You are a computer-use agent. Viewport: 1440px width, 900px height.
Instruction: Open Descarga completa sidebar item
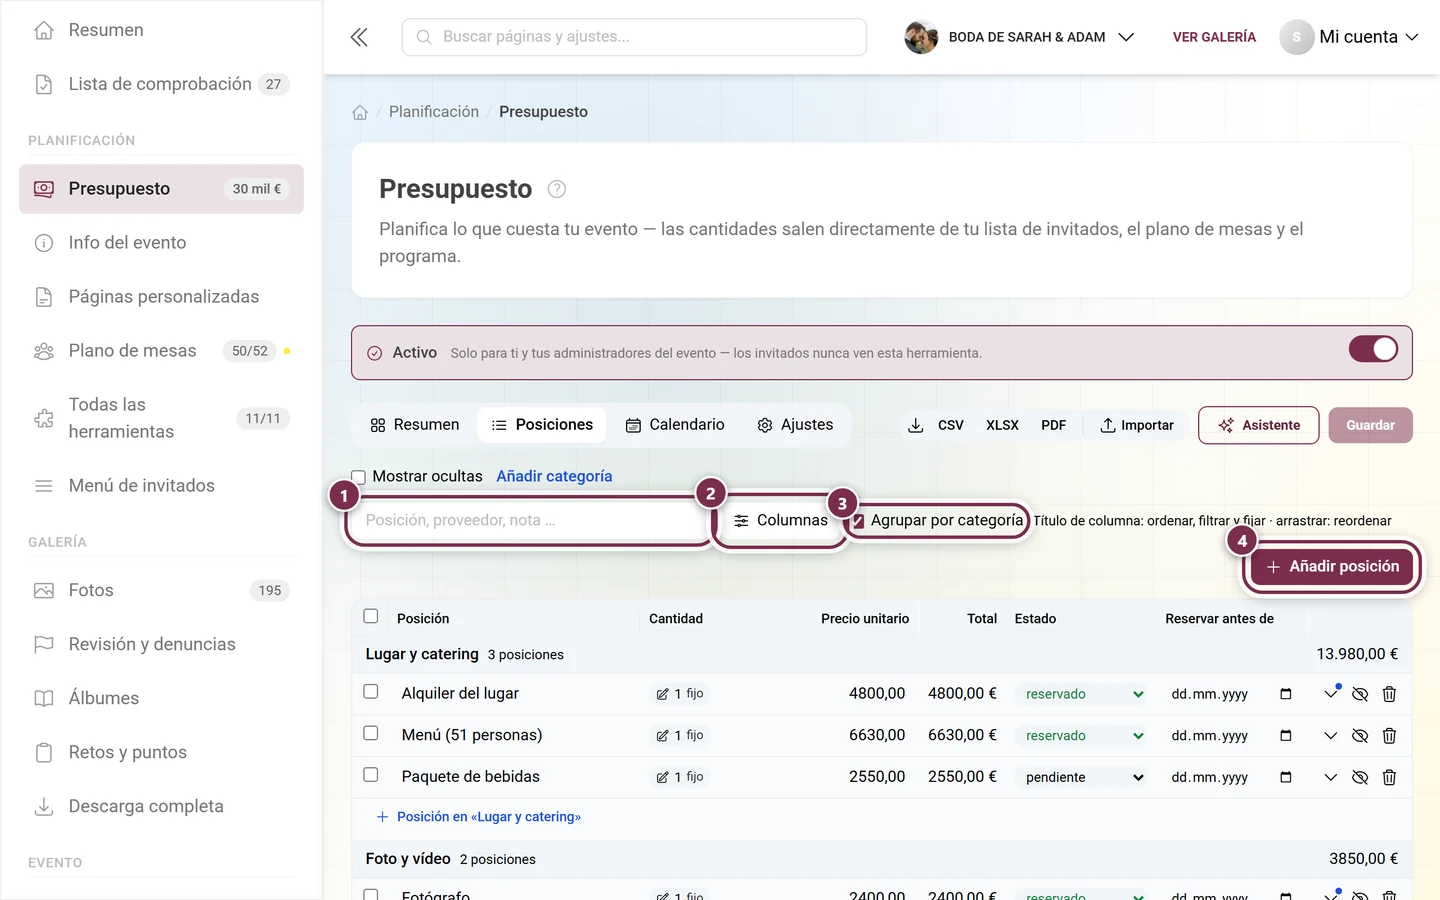point(161,807)
